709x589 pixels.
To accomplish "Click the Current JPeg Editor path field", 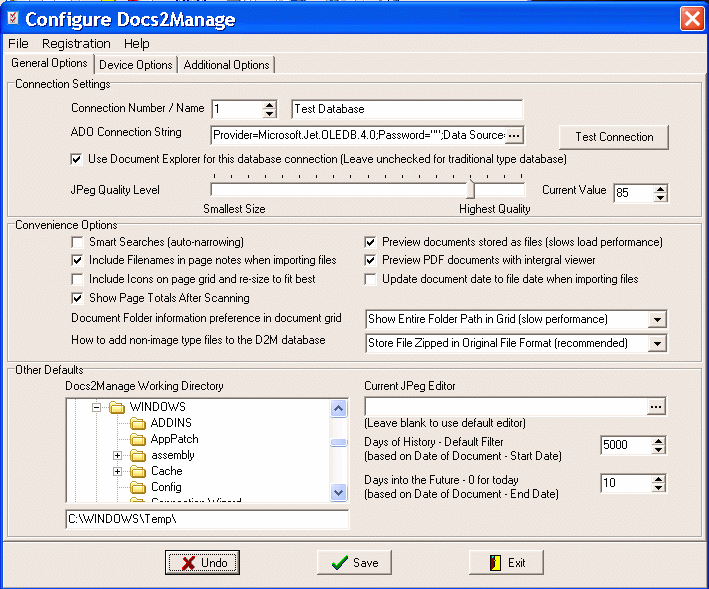I will (x=506, y=406).
